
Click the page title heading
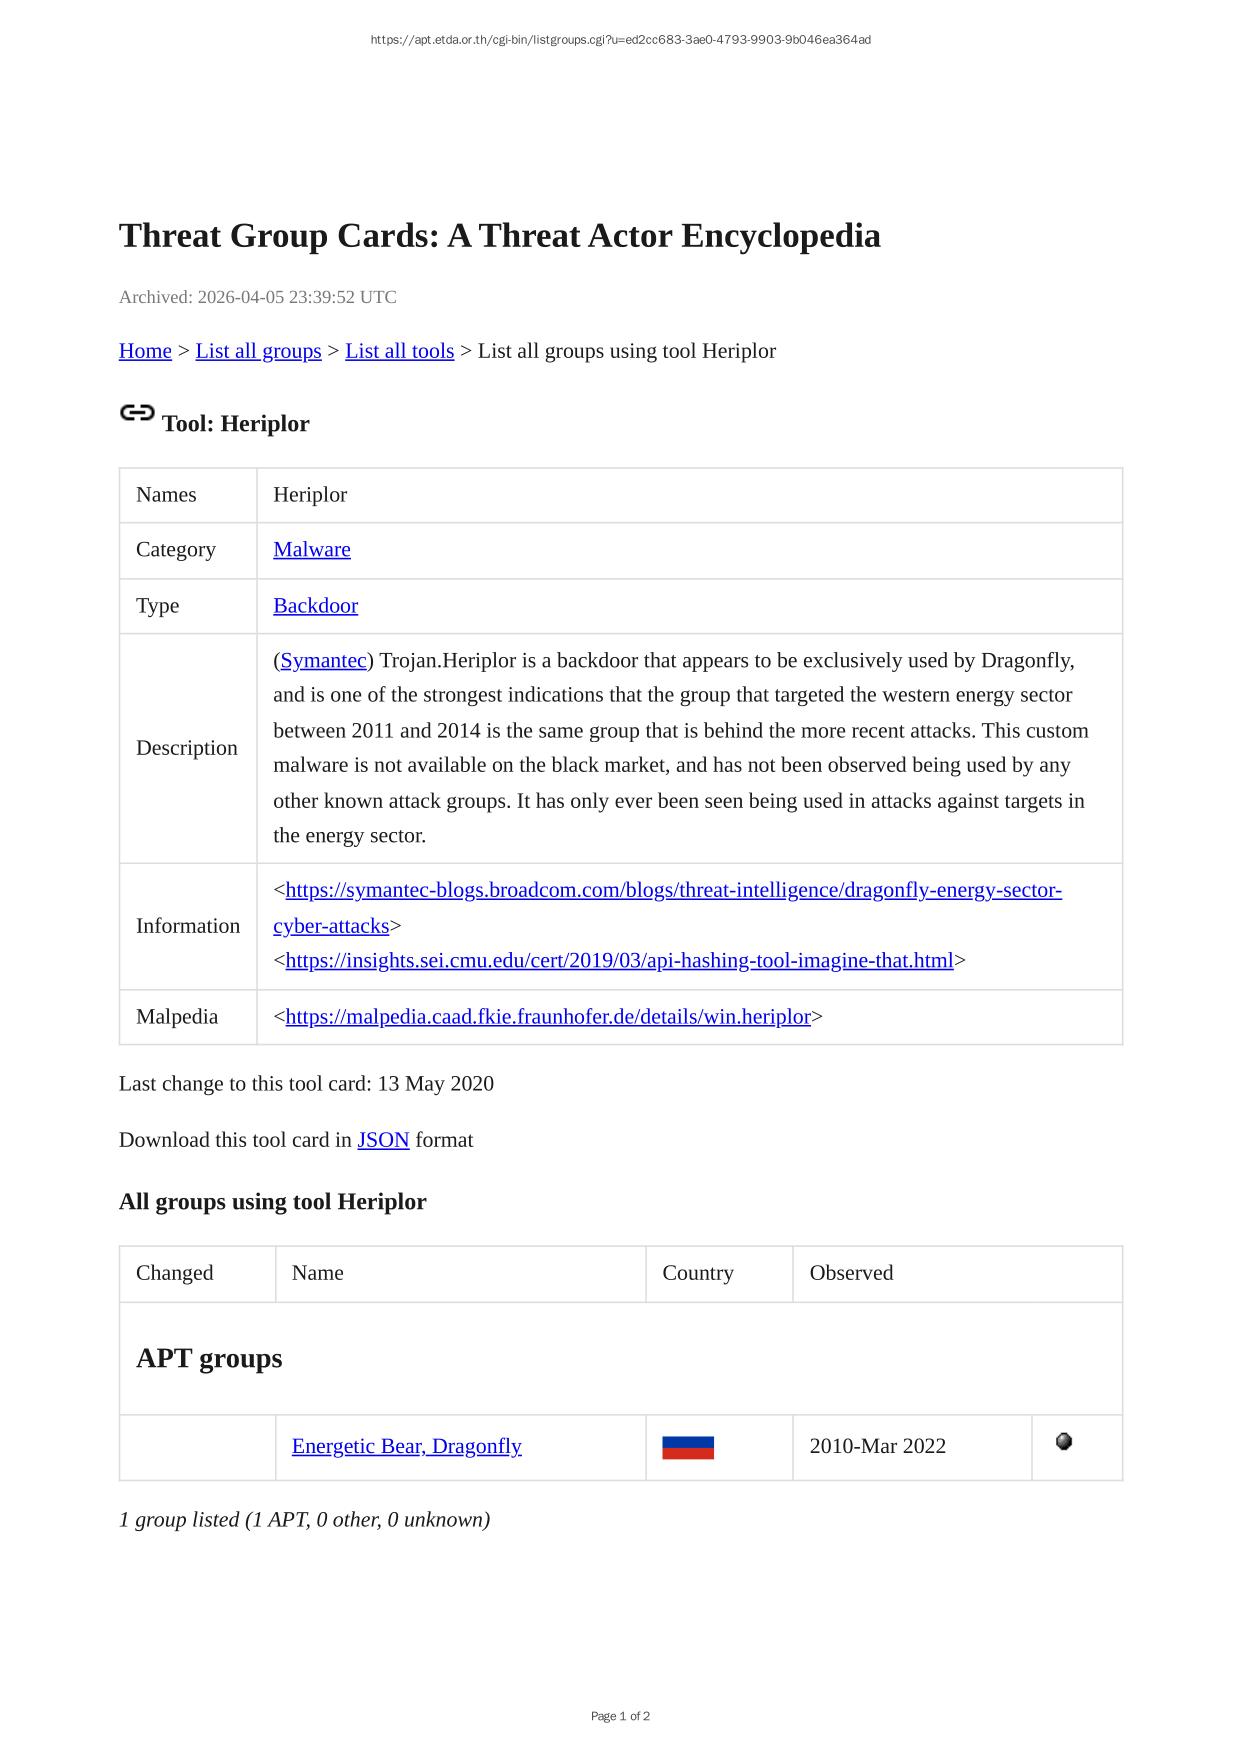(499, 236)
